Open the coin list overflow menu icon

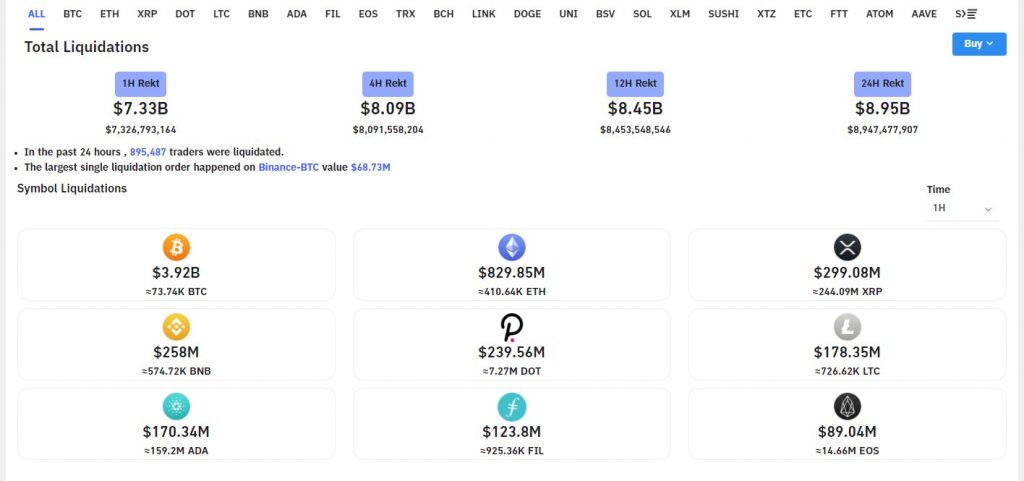(972, 14)
